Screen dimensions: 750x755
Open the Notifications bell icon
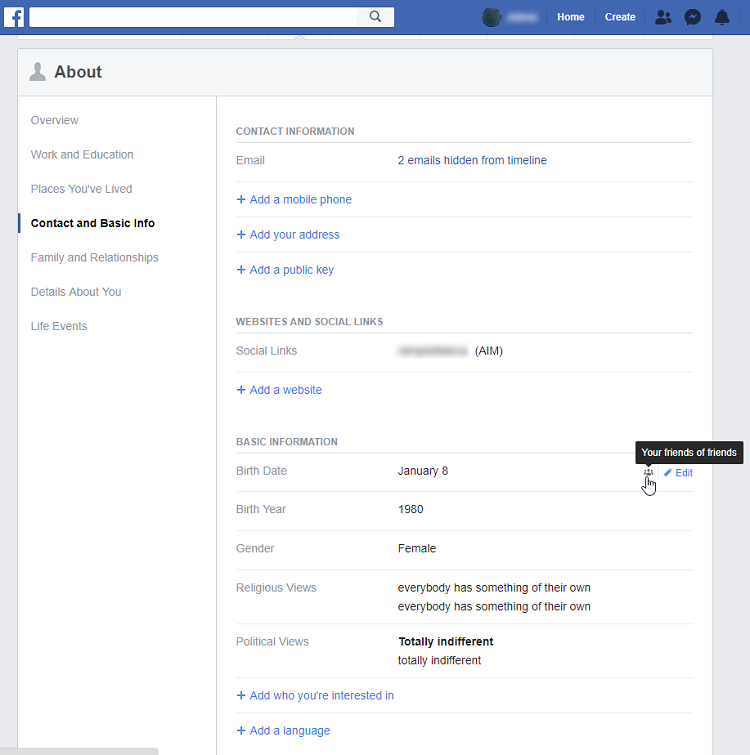tap(722, 17)
